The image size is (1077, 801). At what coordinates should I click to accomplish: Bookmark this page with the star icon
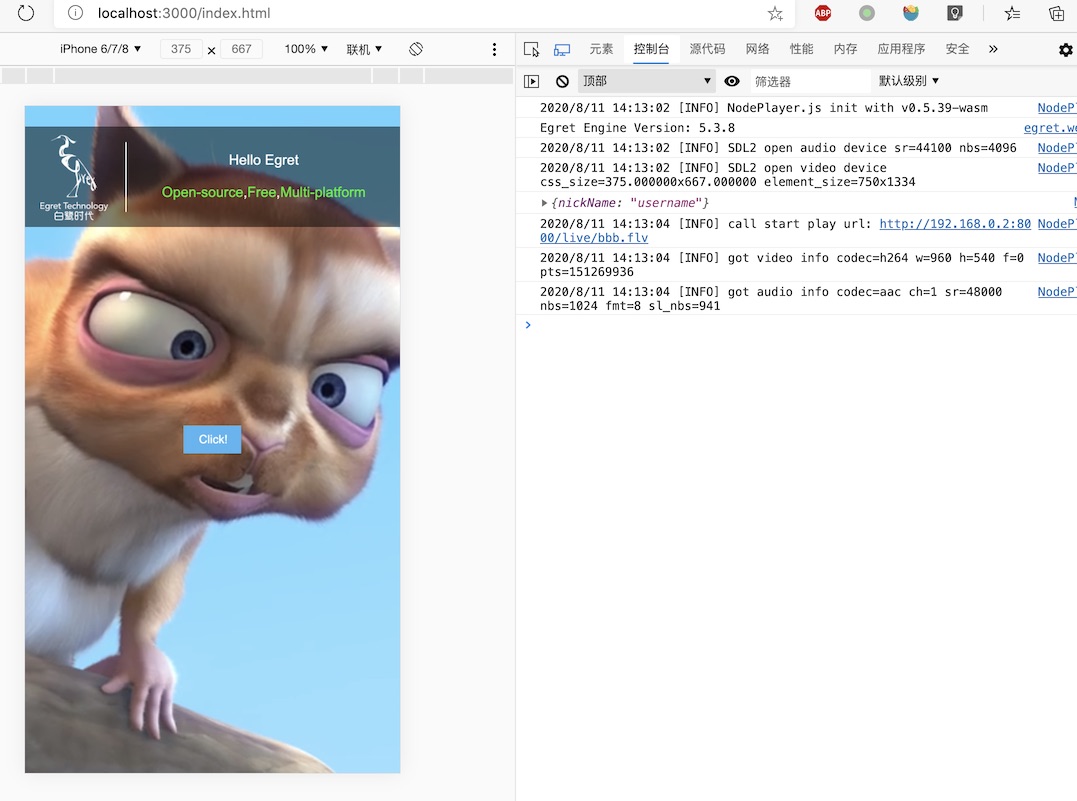775,13
